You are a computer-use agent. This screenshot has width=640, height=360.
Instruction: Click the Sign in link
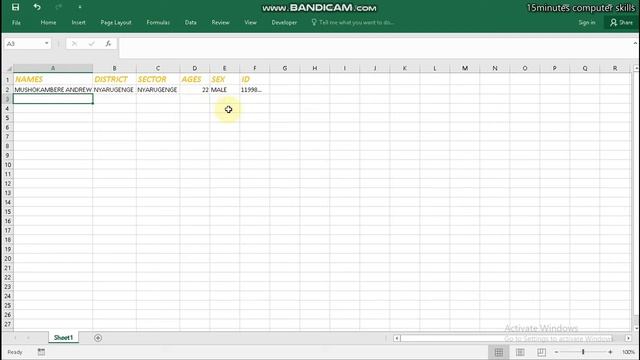pos(587,22)
